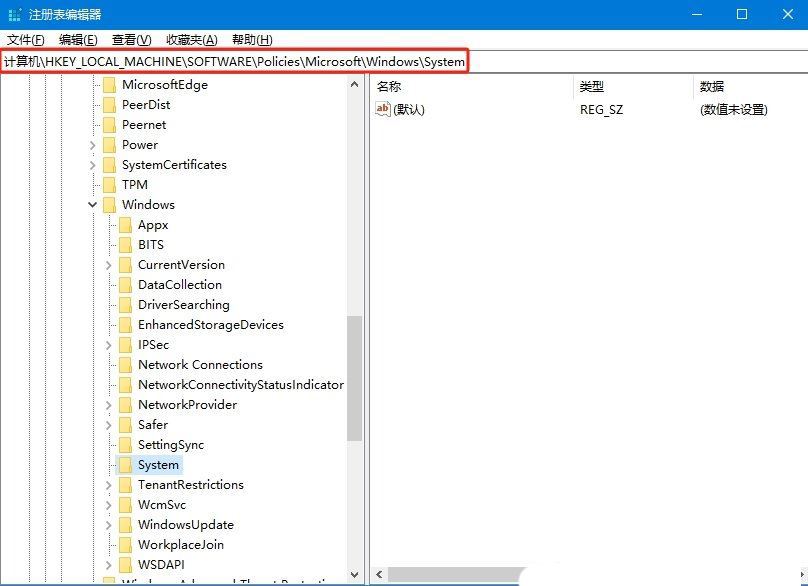
Task: Expand the CurrentVersion key
Action: click(109, 265)
